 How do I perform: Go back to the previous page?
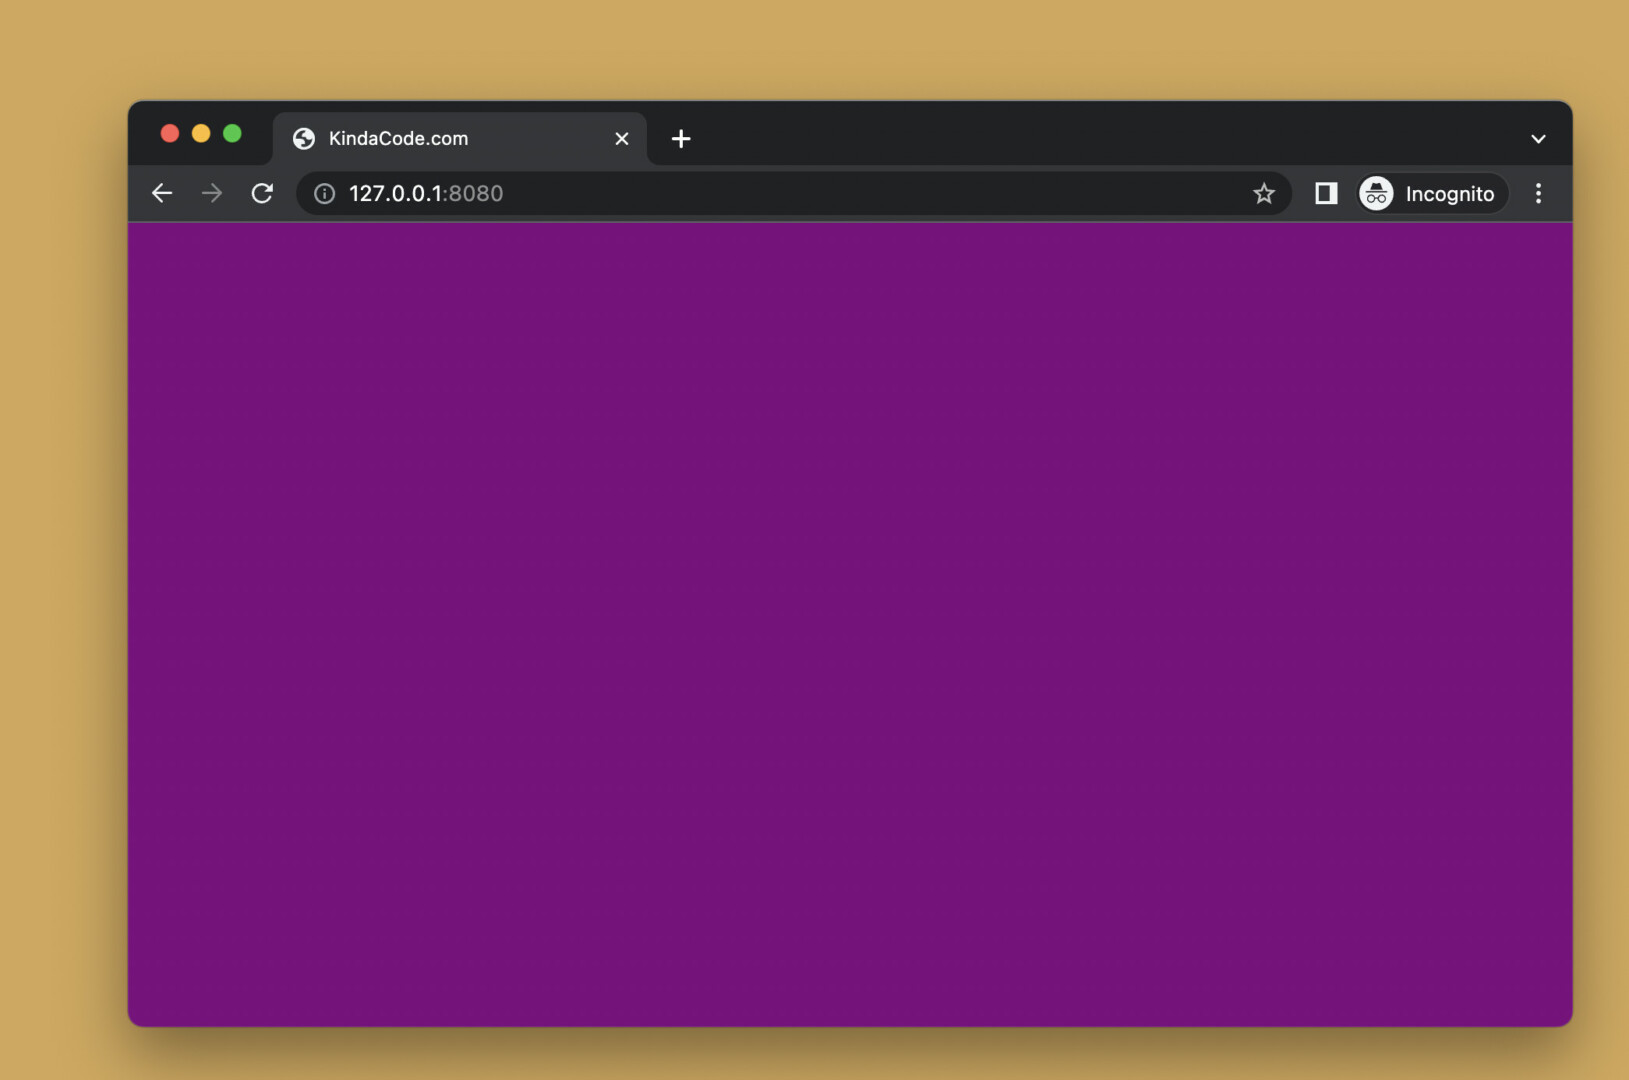162,193
